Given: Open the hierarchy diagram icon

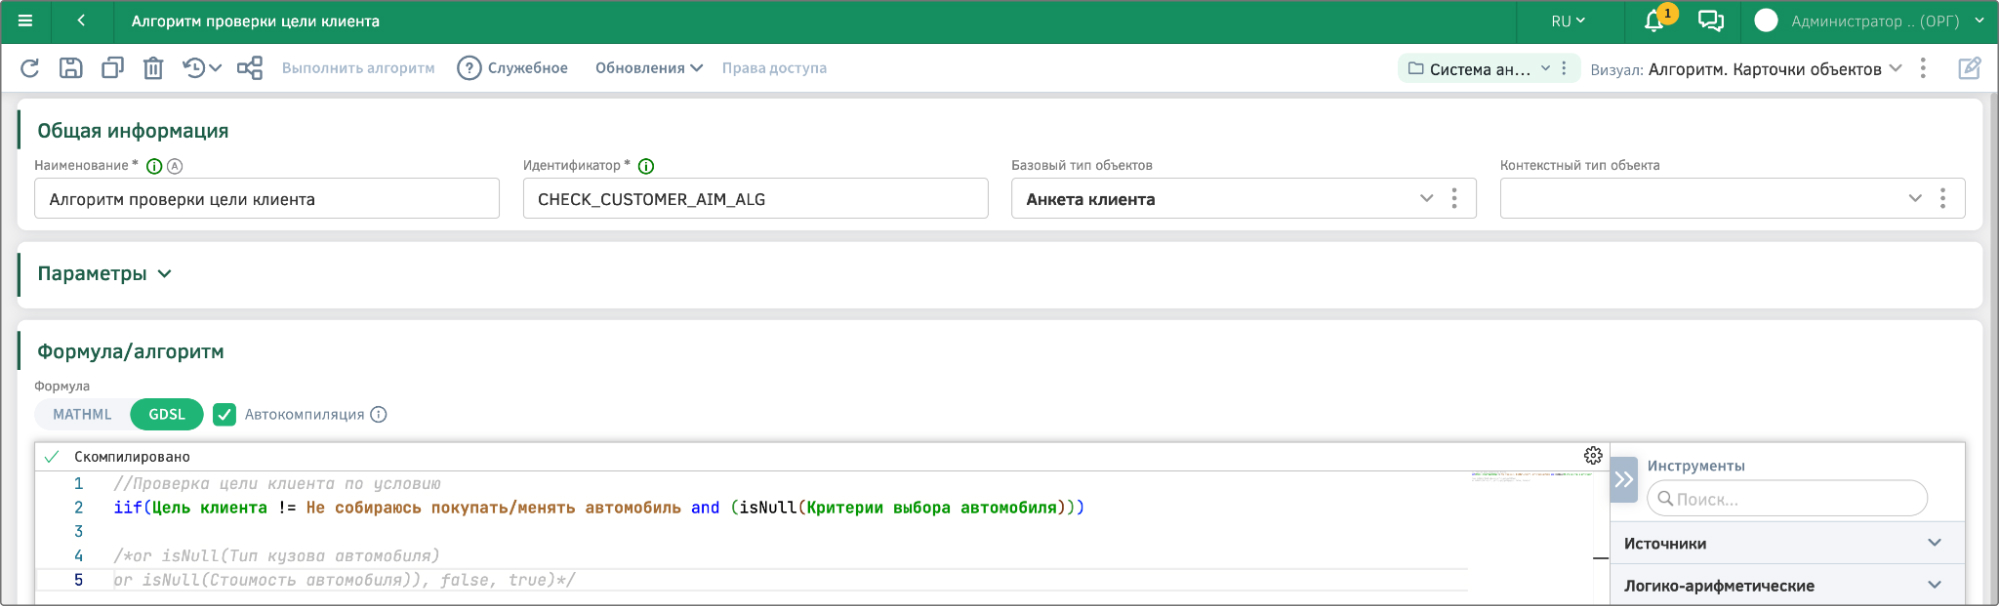Looking at the screenshot, I should click(249, 68).
